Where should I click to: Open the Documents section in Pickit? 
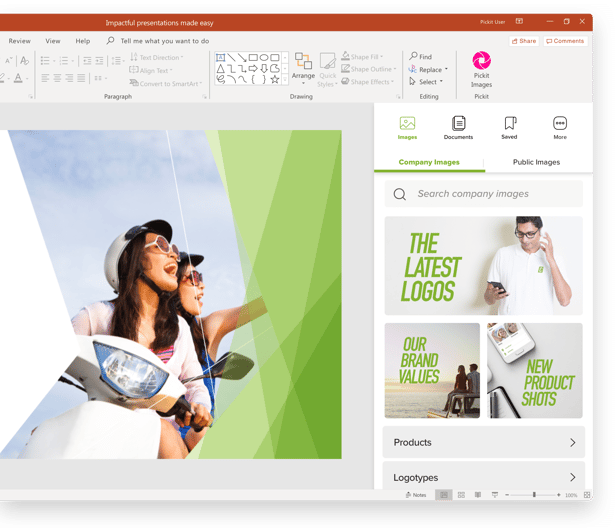(458, 127)
